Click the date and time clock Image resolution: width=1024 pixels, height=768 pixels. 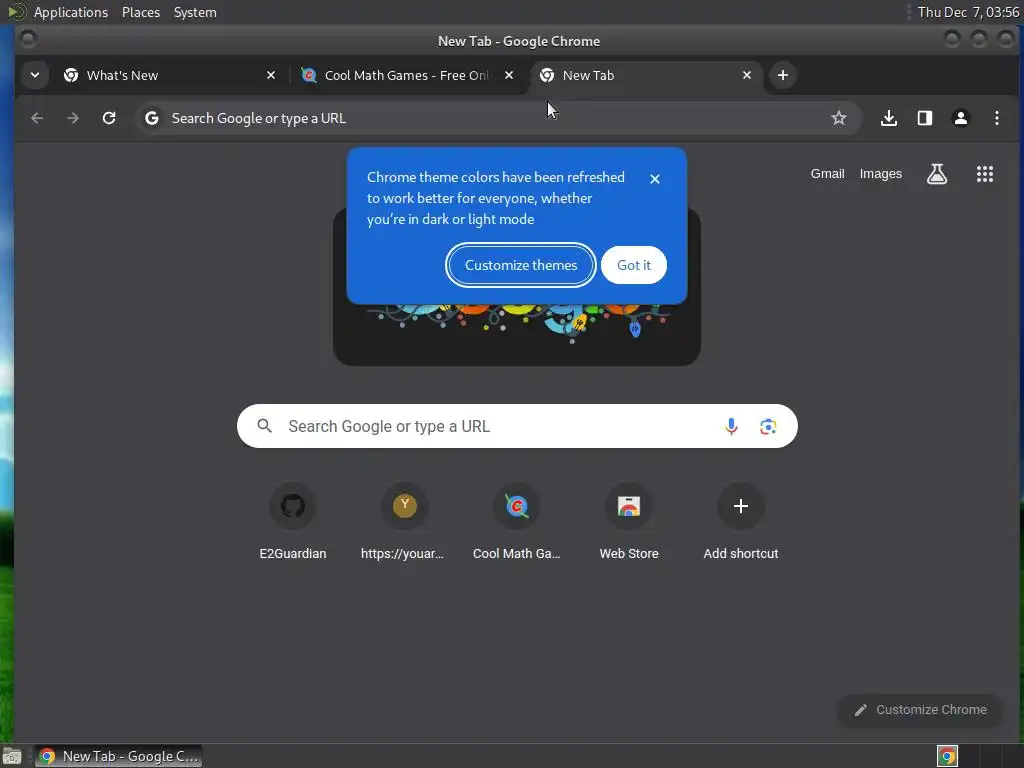coord(968,12)
